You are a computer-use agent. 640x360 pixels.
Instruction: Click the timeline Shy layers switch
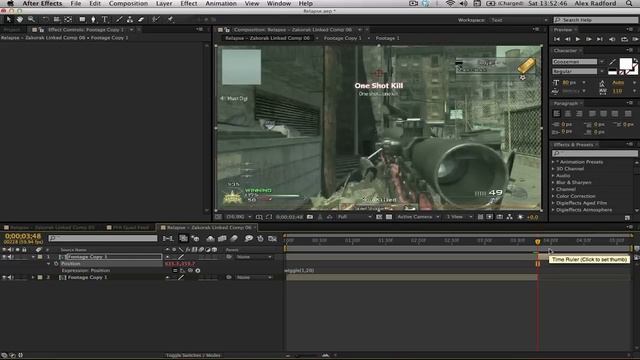pos(210,238)
